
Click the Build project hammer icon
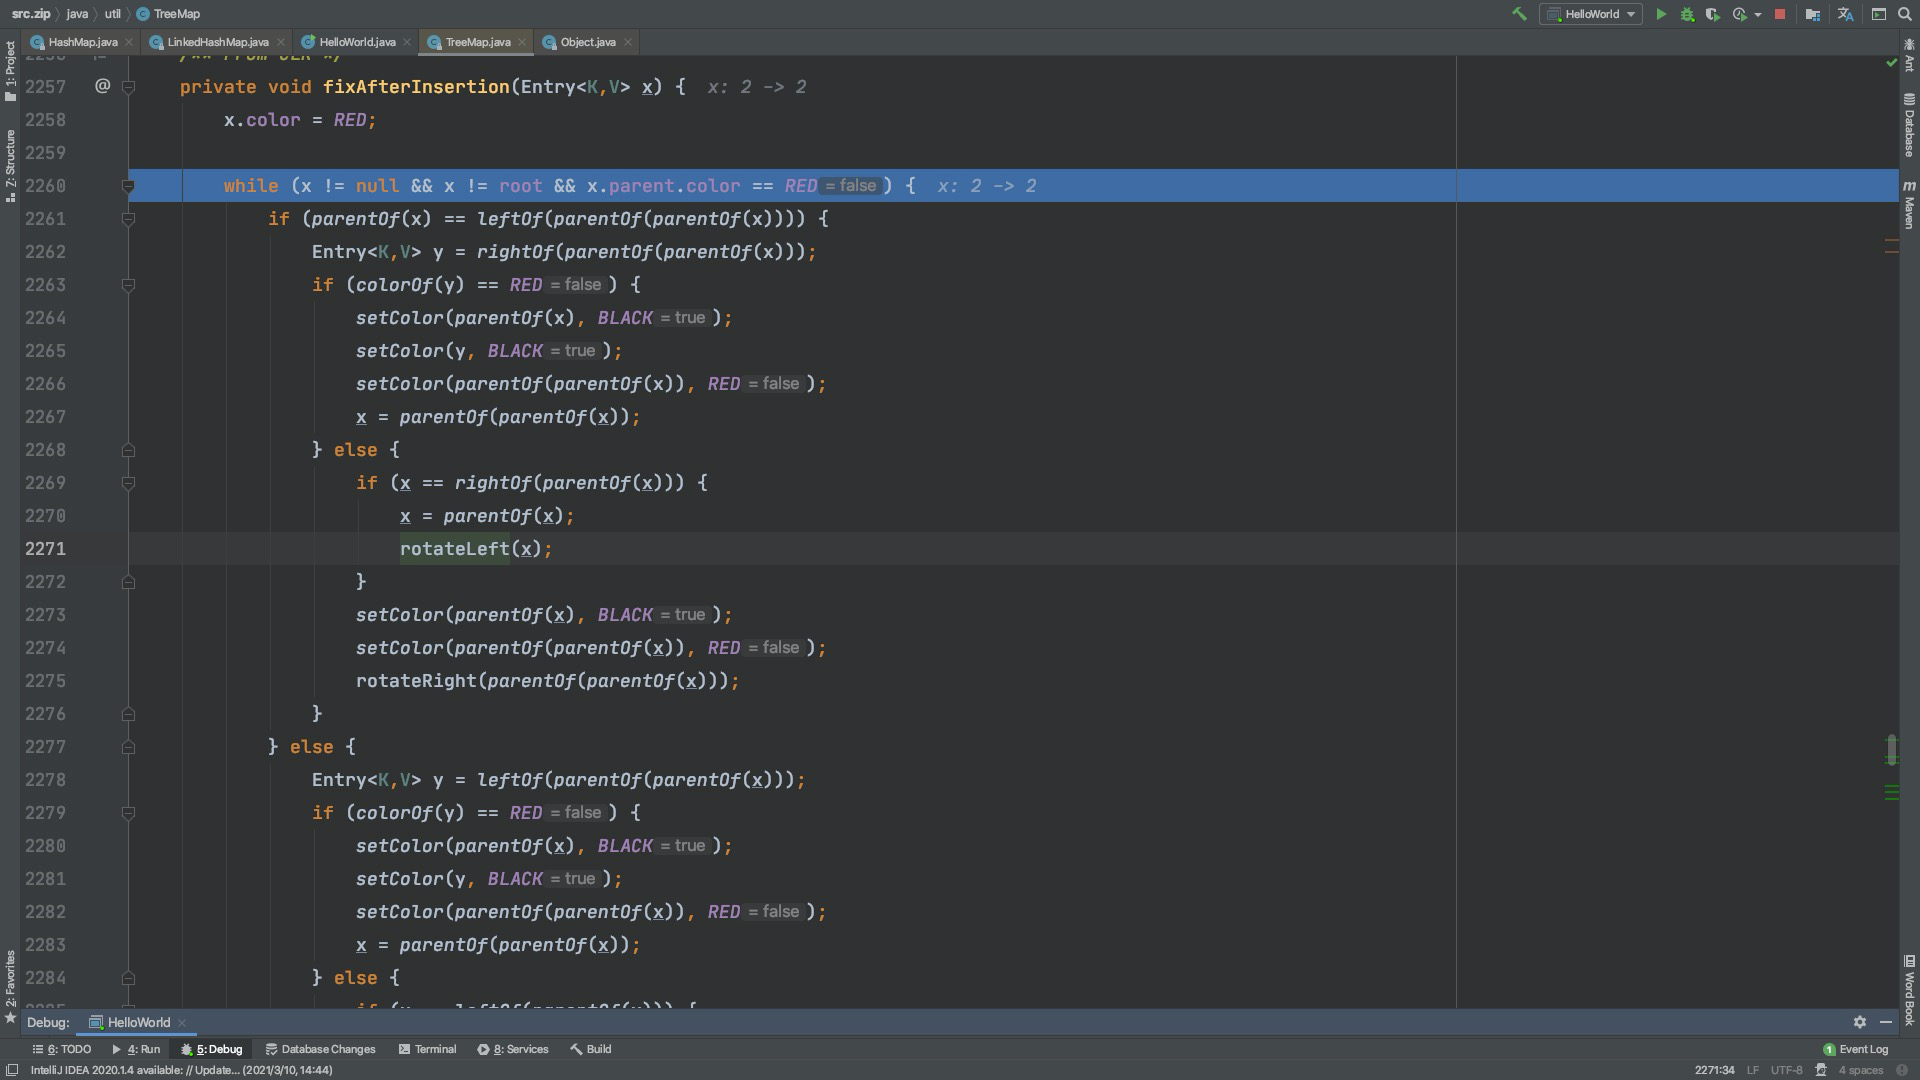tap(1519, 14)
